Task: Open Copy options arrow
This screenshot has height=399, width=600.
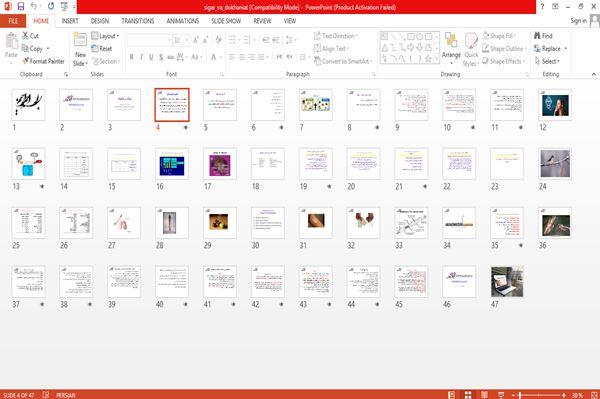Action: coord(48,49)
